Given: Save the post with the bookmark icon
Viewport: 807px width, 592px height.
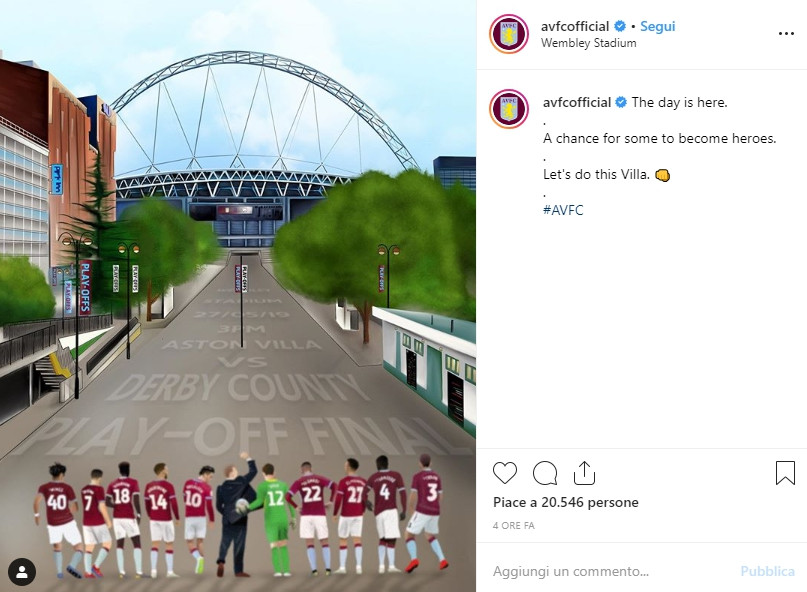Looking at the screenshot, I should 785,473.
